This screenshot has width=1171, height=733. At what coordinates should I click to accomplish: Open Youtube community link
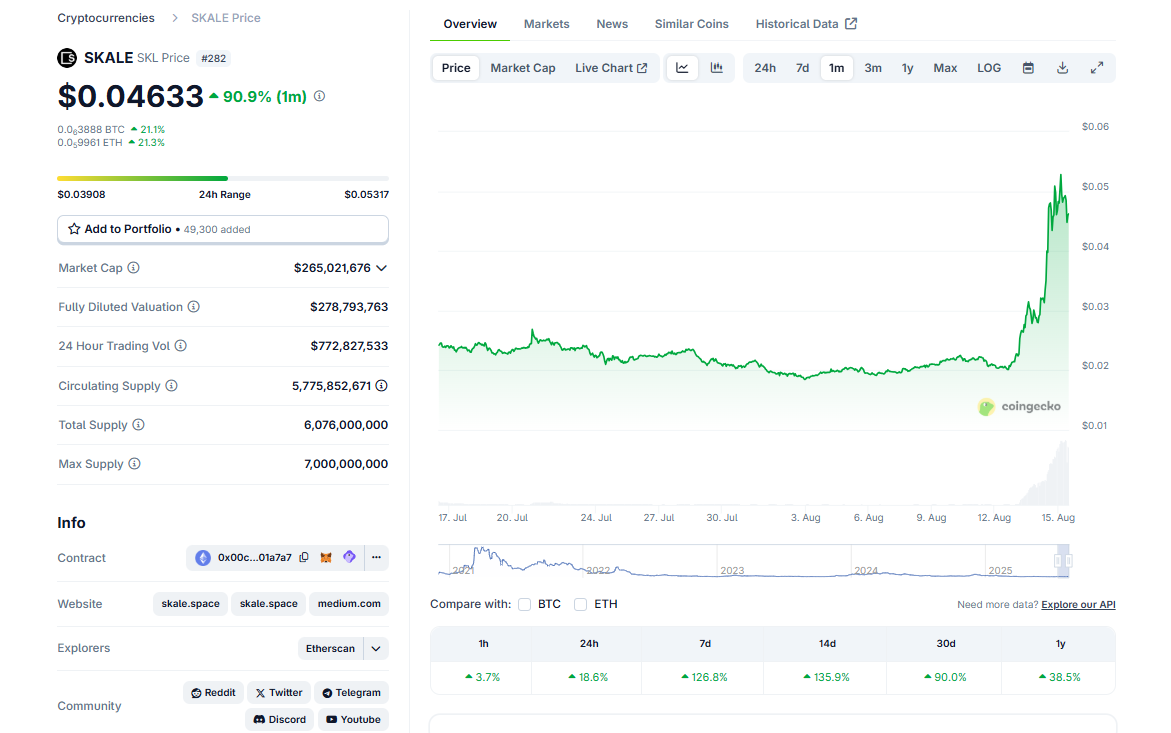pyautogui.click(x=353, y=720)
